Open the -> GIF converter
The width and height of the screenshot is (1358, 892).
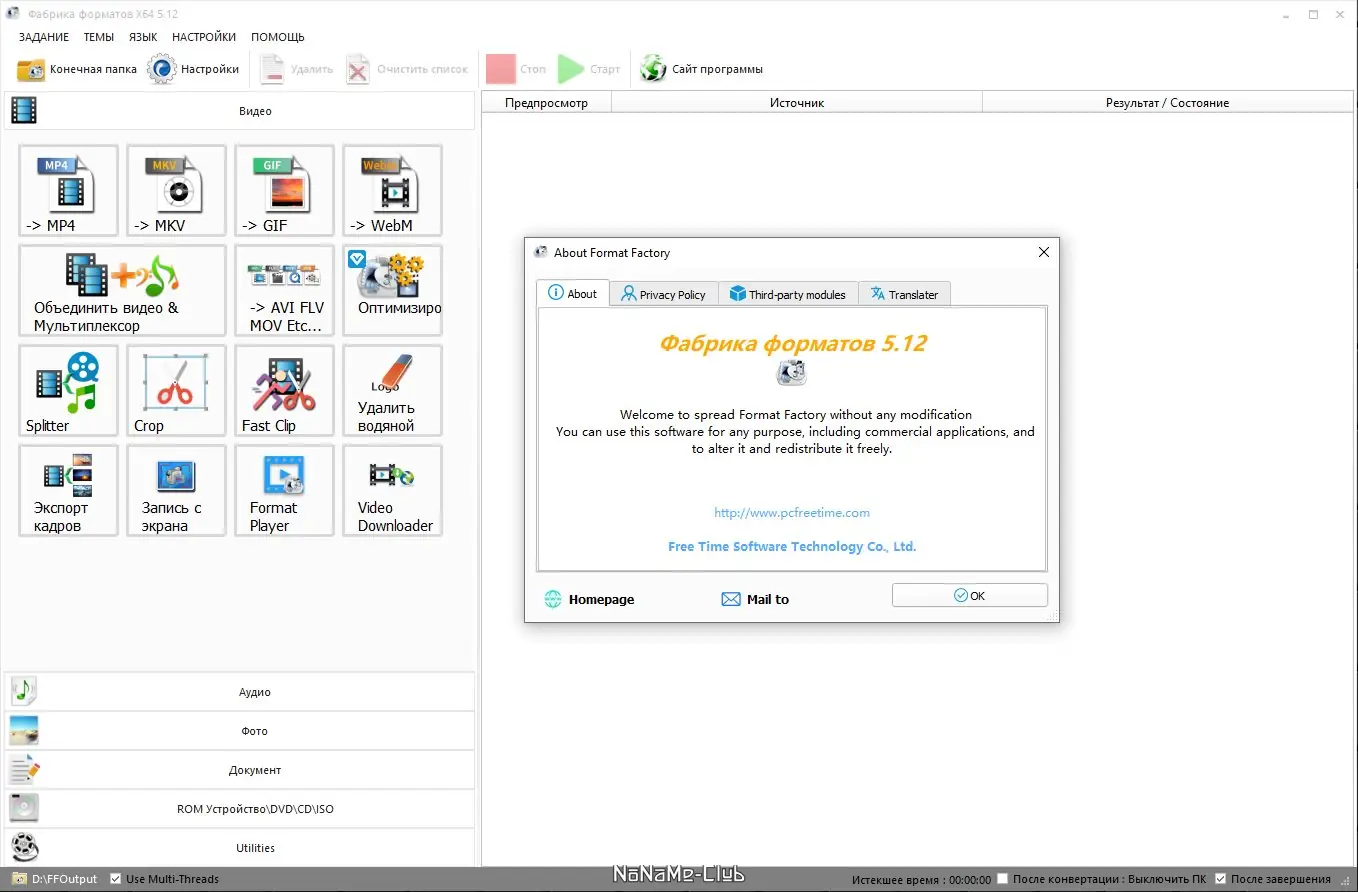[x=284, y=190]
